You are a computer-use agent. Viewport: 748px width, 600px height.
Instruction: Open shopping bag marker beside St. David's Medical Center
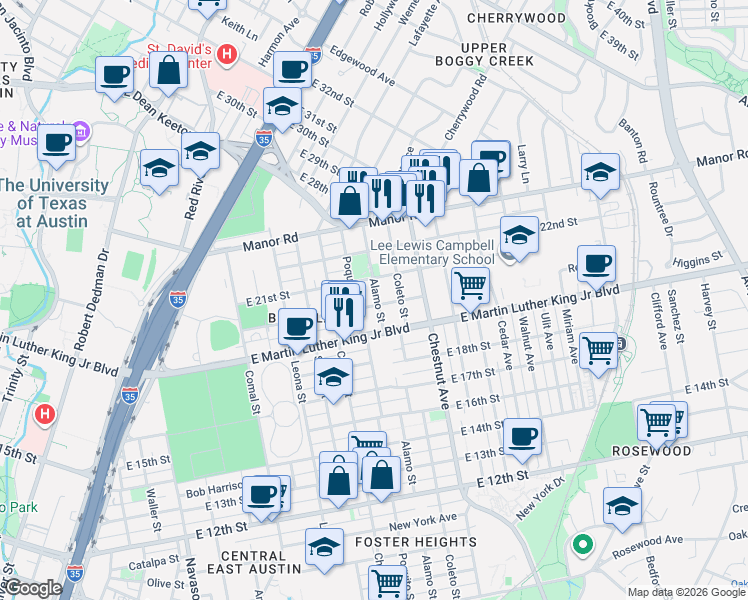click(x=168, y=72)
